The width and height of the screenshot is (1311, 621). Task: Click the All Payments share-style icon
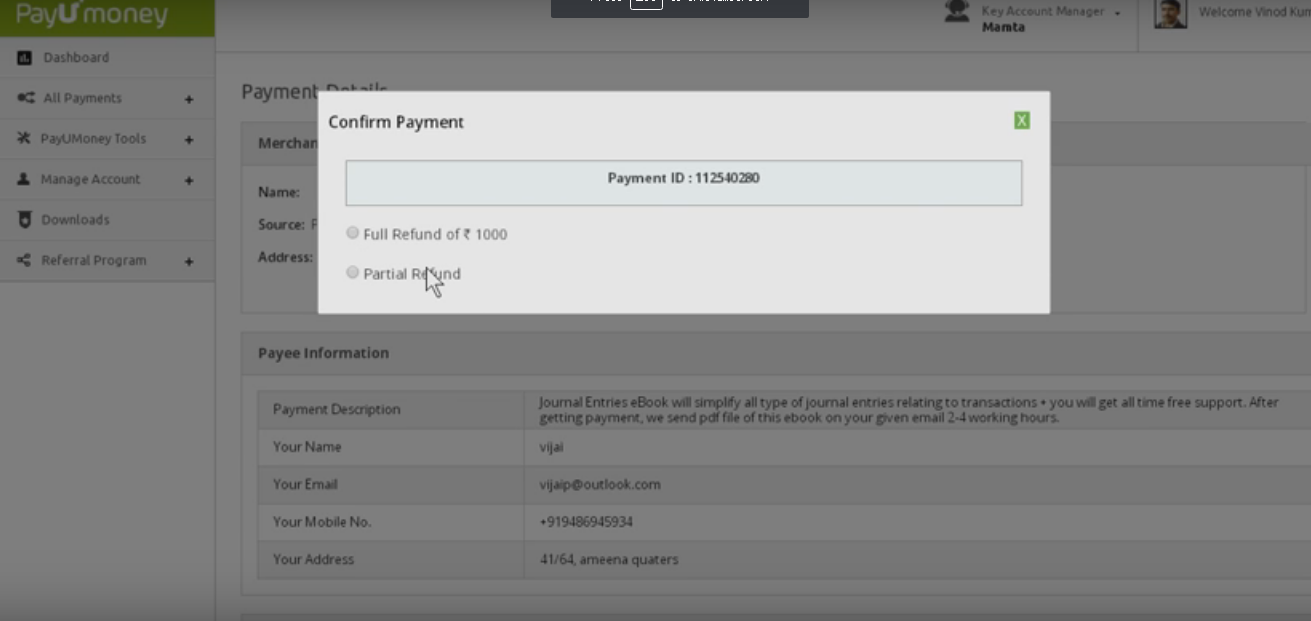25,98
